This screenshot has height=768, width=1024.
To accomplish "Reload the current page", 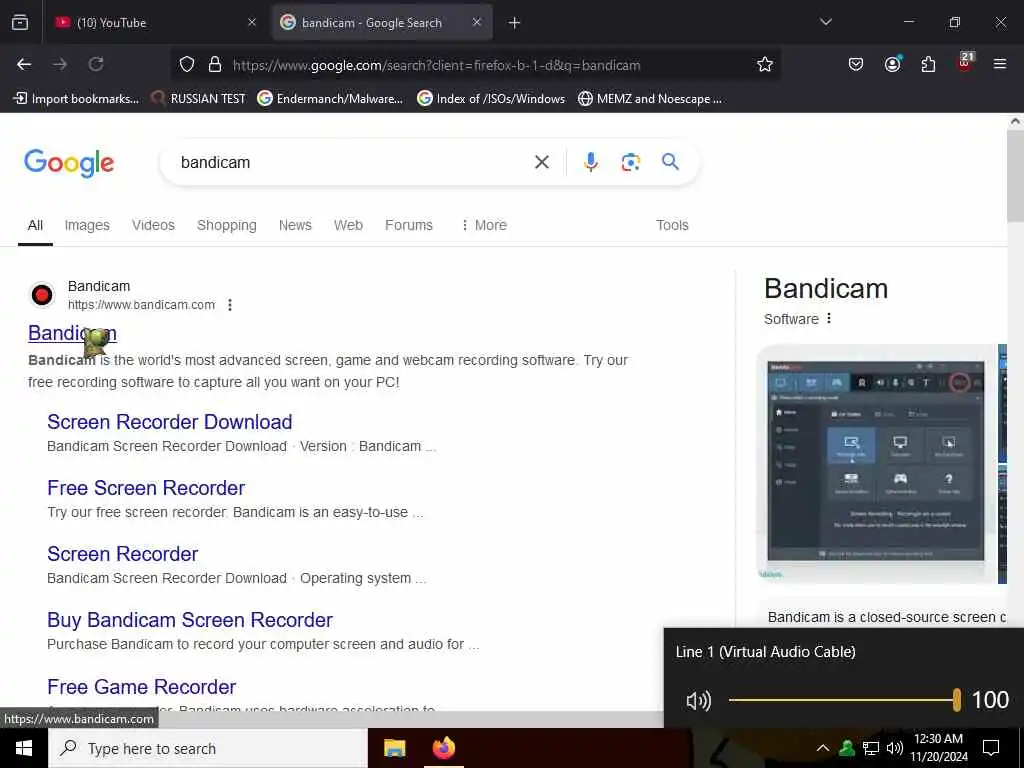I will pyautogui.click(x=96, y=64).
